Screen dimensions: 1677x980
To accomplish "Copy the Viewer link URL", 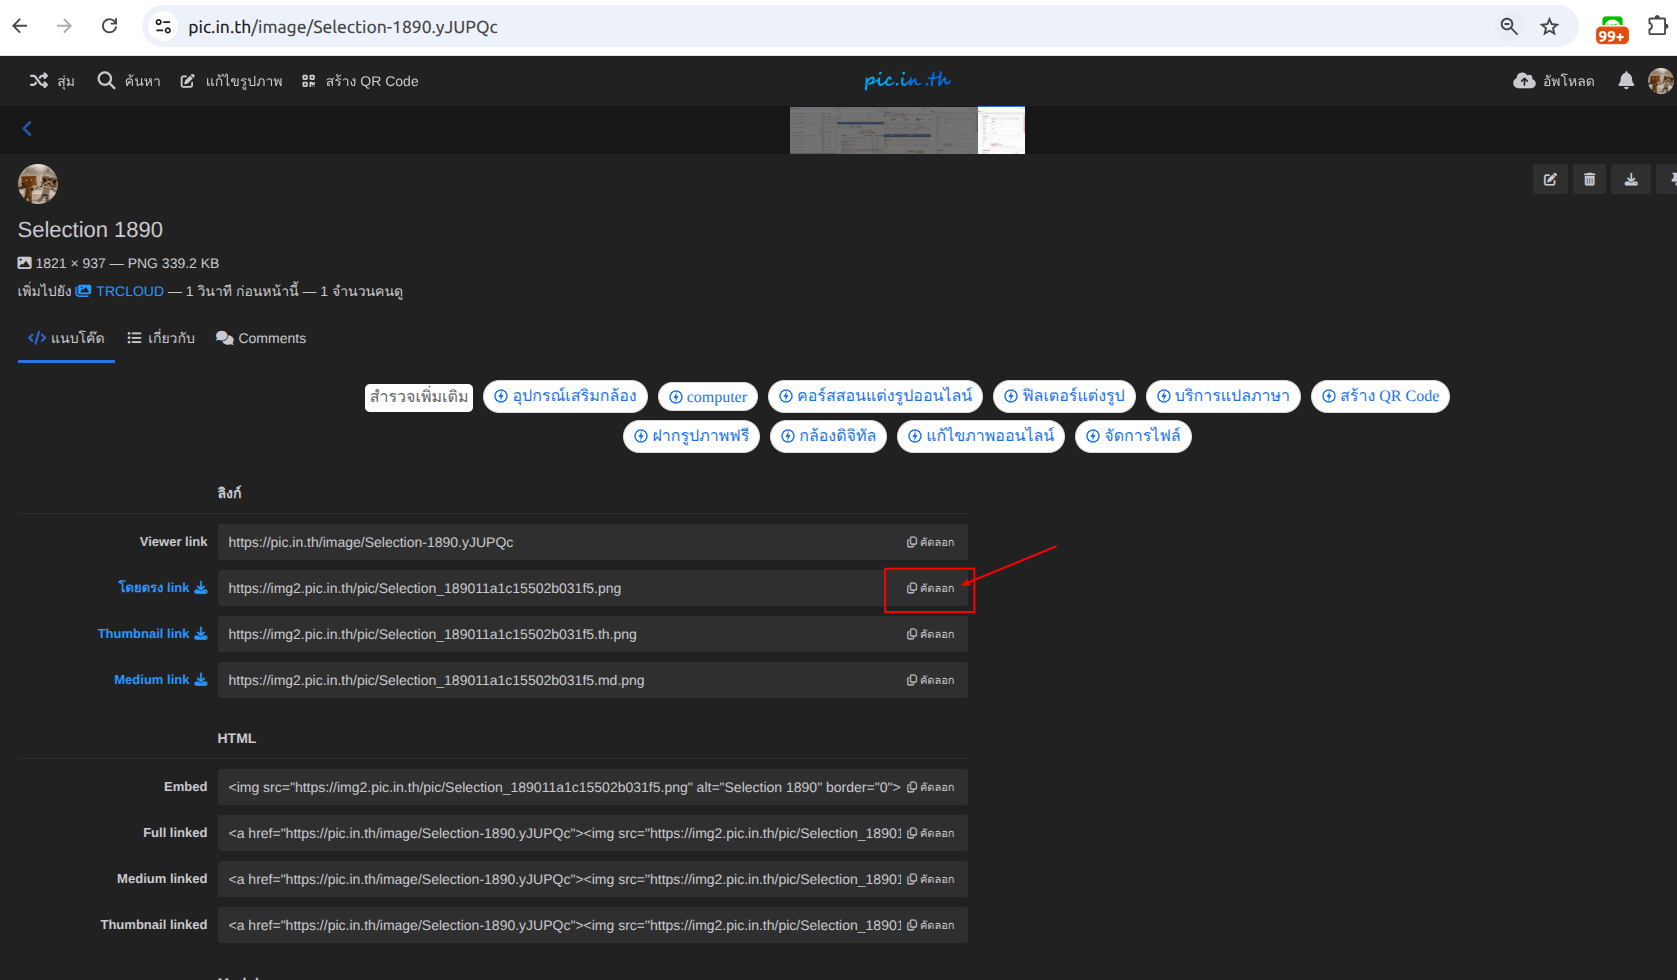I will (x=930, y=542).
